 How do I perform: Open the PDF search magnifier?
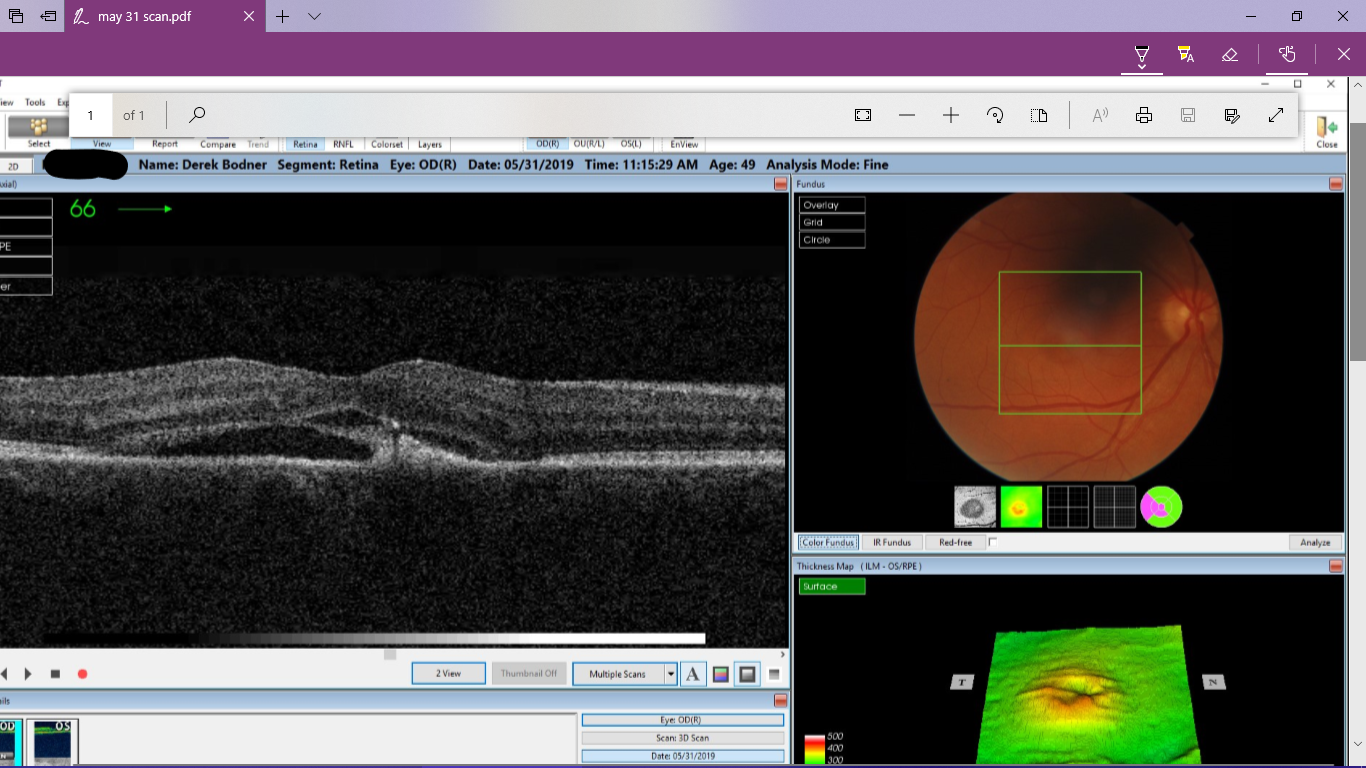tap(197, 115)
